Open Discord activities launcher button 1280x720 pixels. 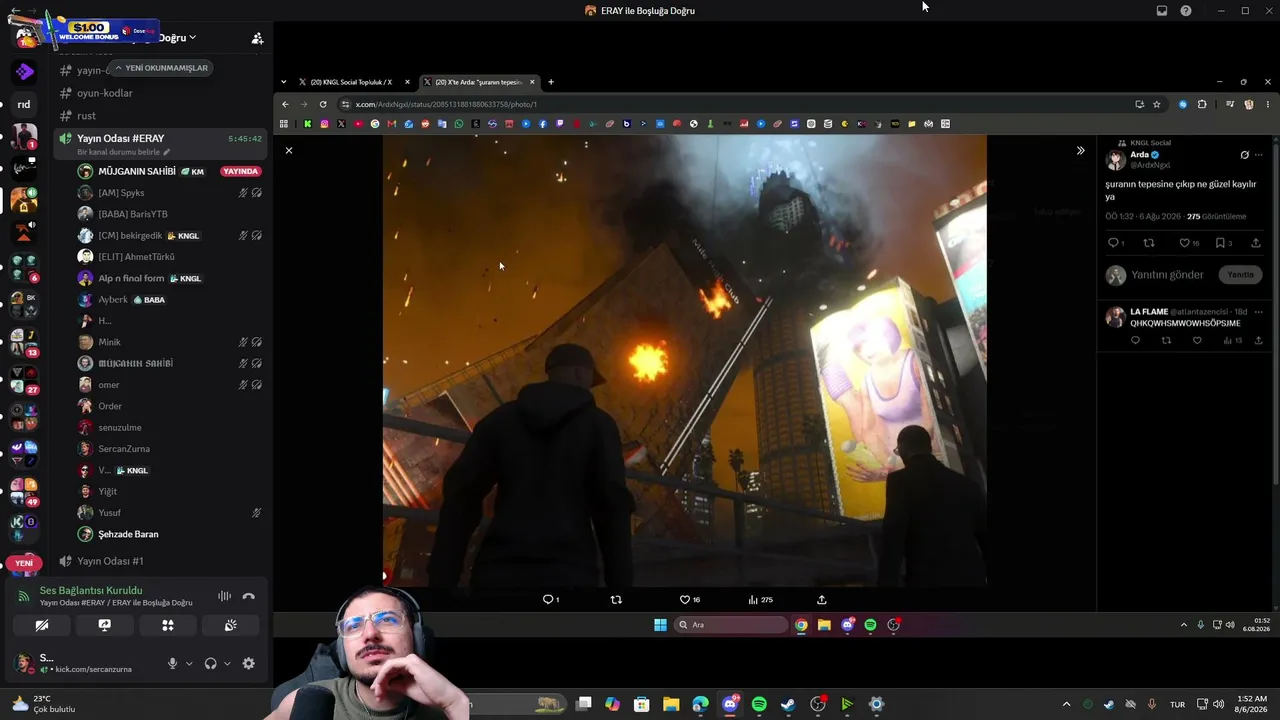pos(168,626)
